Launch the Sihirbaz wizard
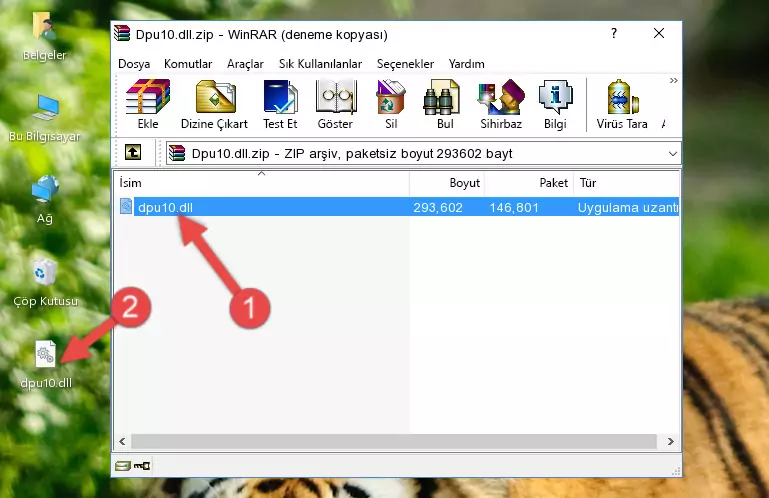Viewport: 769px width, 498px height. (x=501, y=104)
